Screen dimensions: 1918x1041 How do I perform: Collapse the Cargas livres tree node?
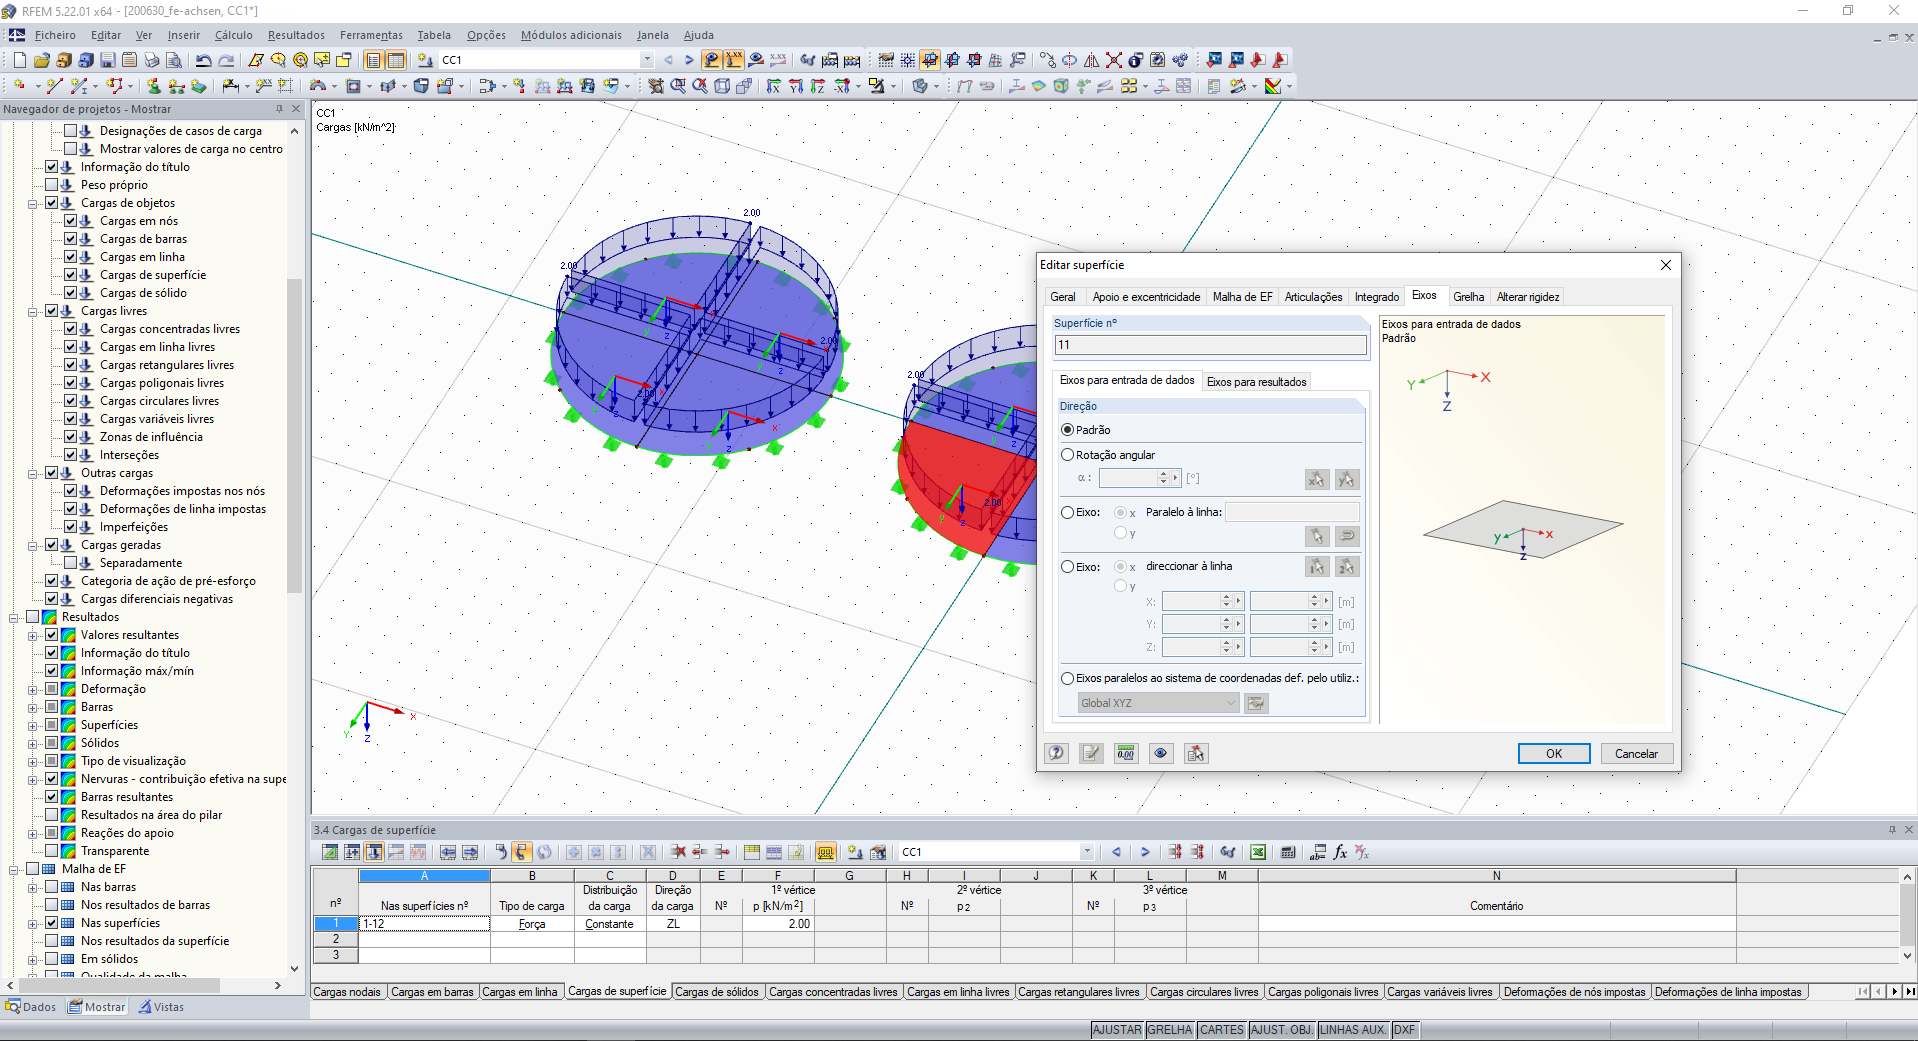point(33,311)
